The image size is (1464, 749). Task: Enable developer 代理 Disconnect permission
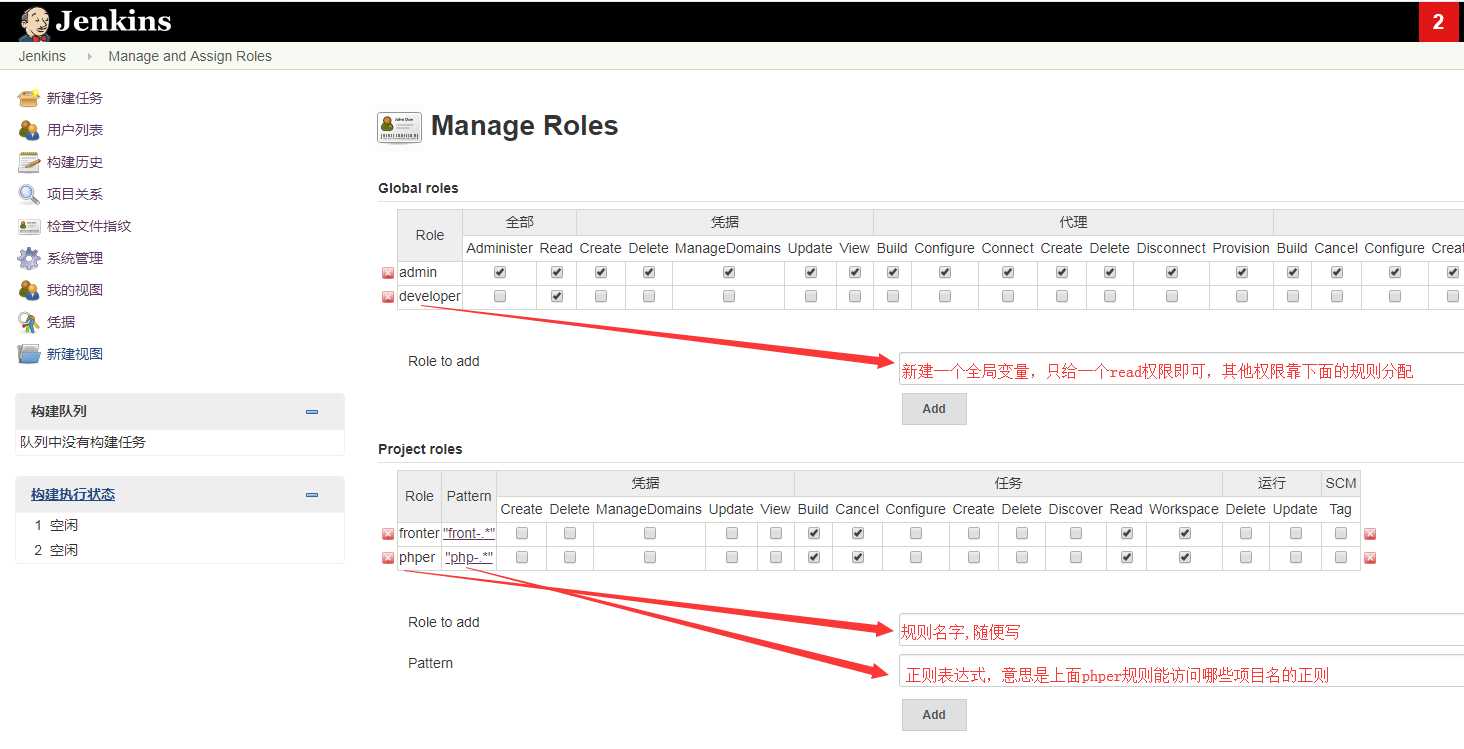pyautogui.click(x=1172, y=296)
